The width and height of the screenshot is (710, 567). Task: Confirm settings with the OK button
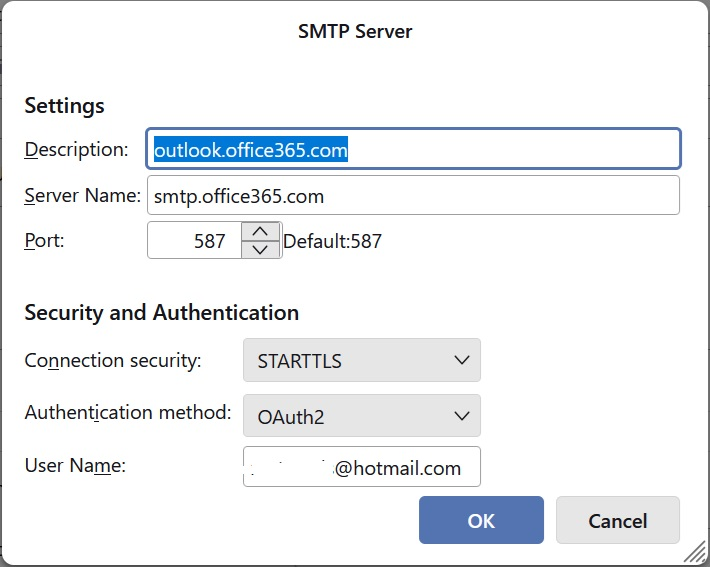481,520
